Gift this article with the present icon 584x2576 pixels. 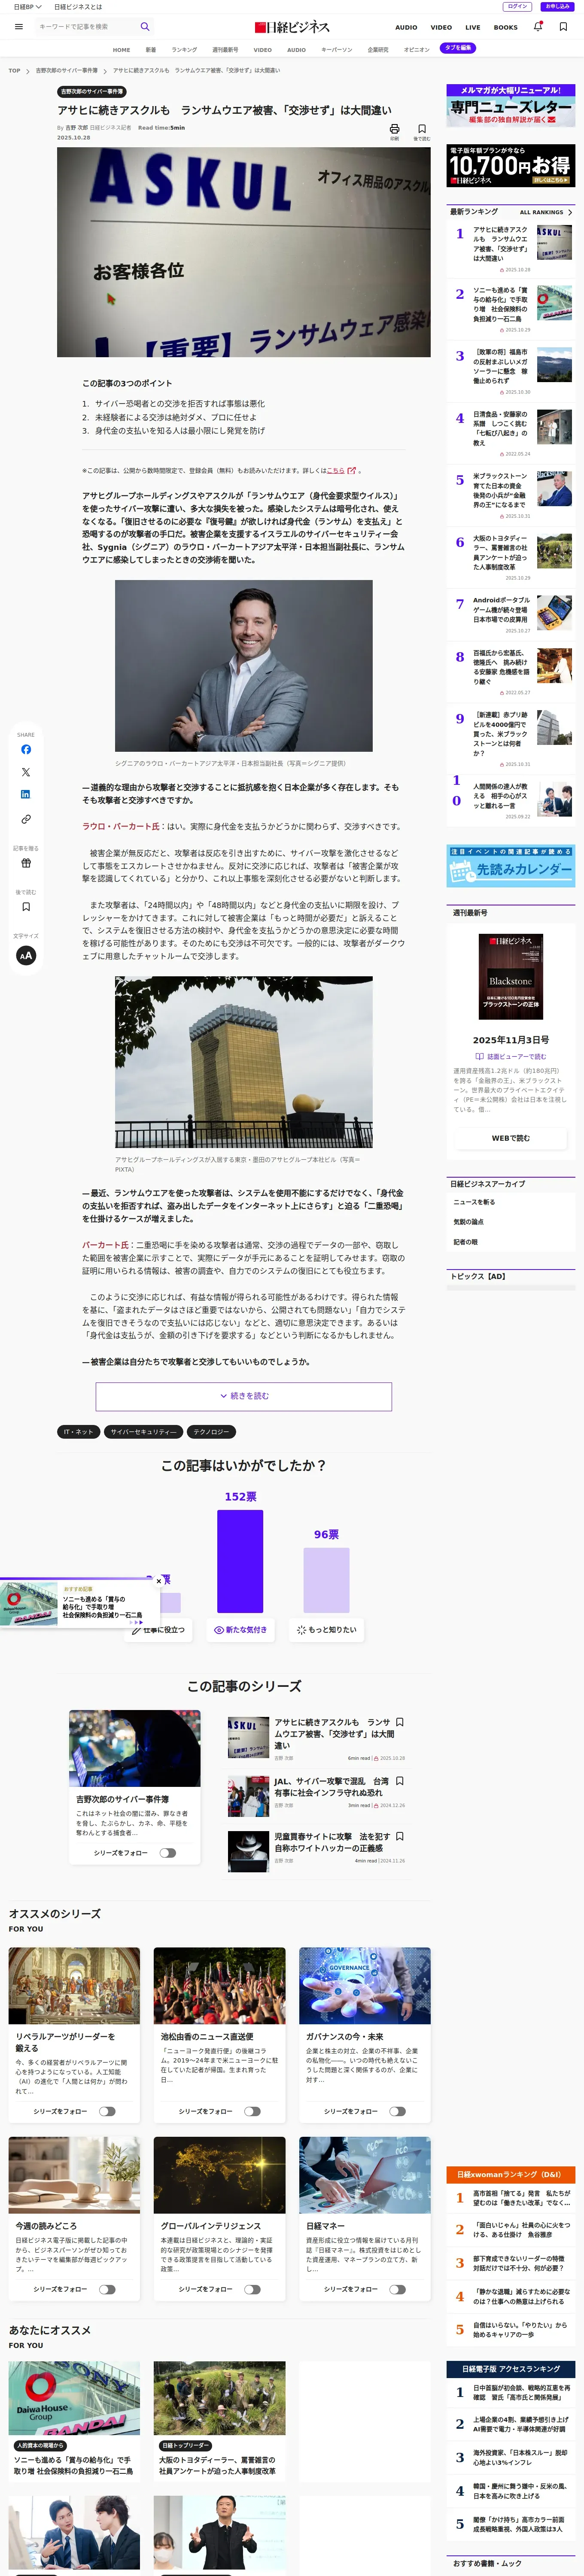pos(26,862)
